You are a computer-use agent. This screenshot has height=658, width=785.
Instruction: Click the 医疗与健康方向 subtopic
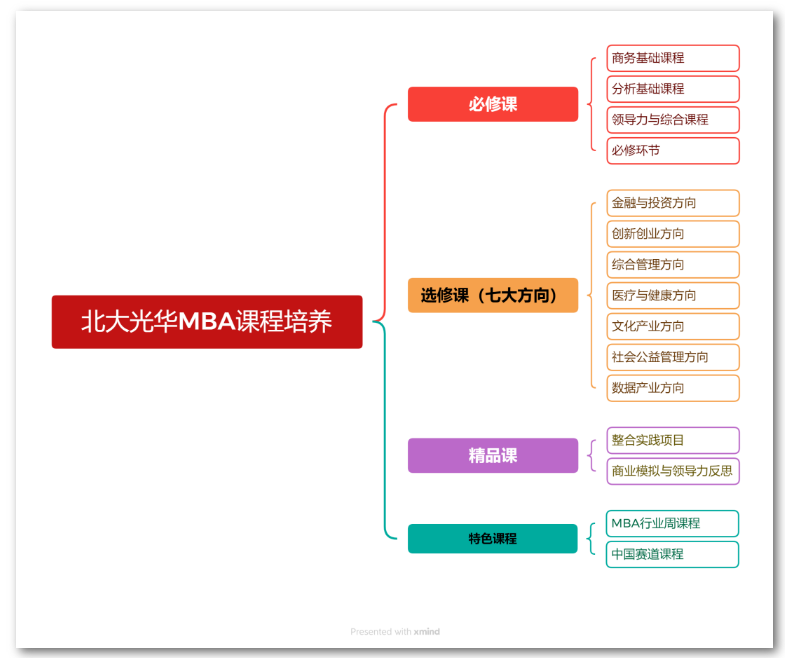(x=673, y=295)
